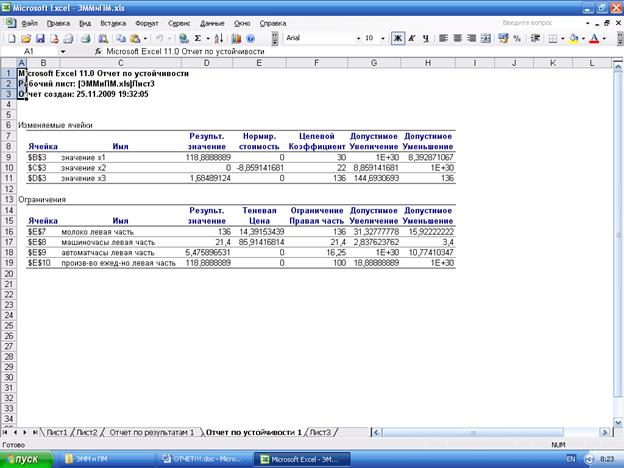Open a file with the Open folder icon
624x468 pixels.
coord(26,38)
